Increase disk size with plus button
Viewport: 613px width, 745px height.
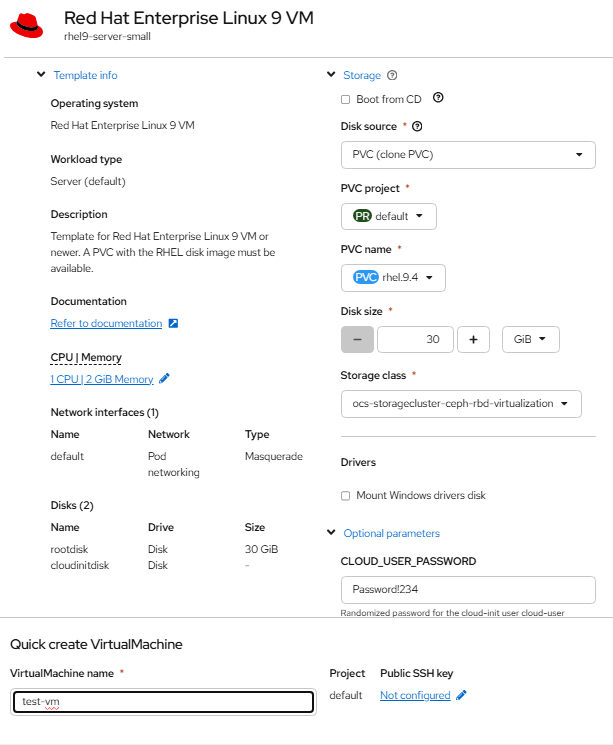point(473,339)
